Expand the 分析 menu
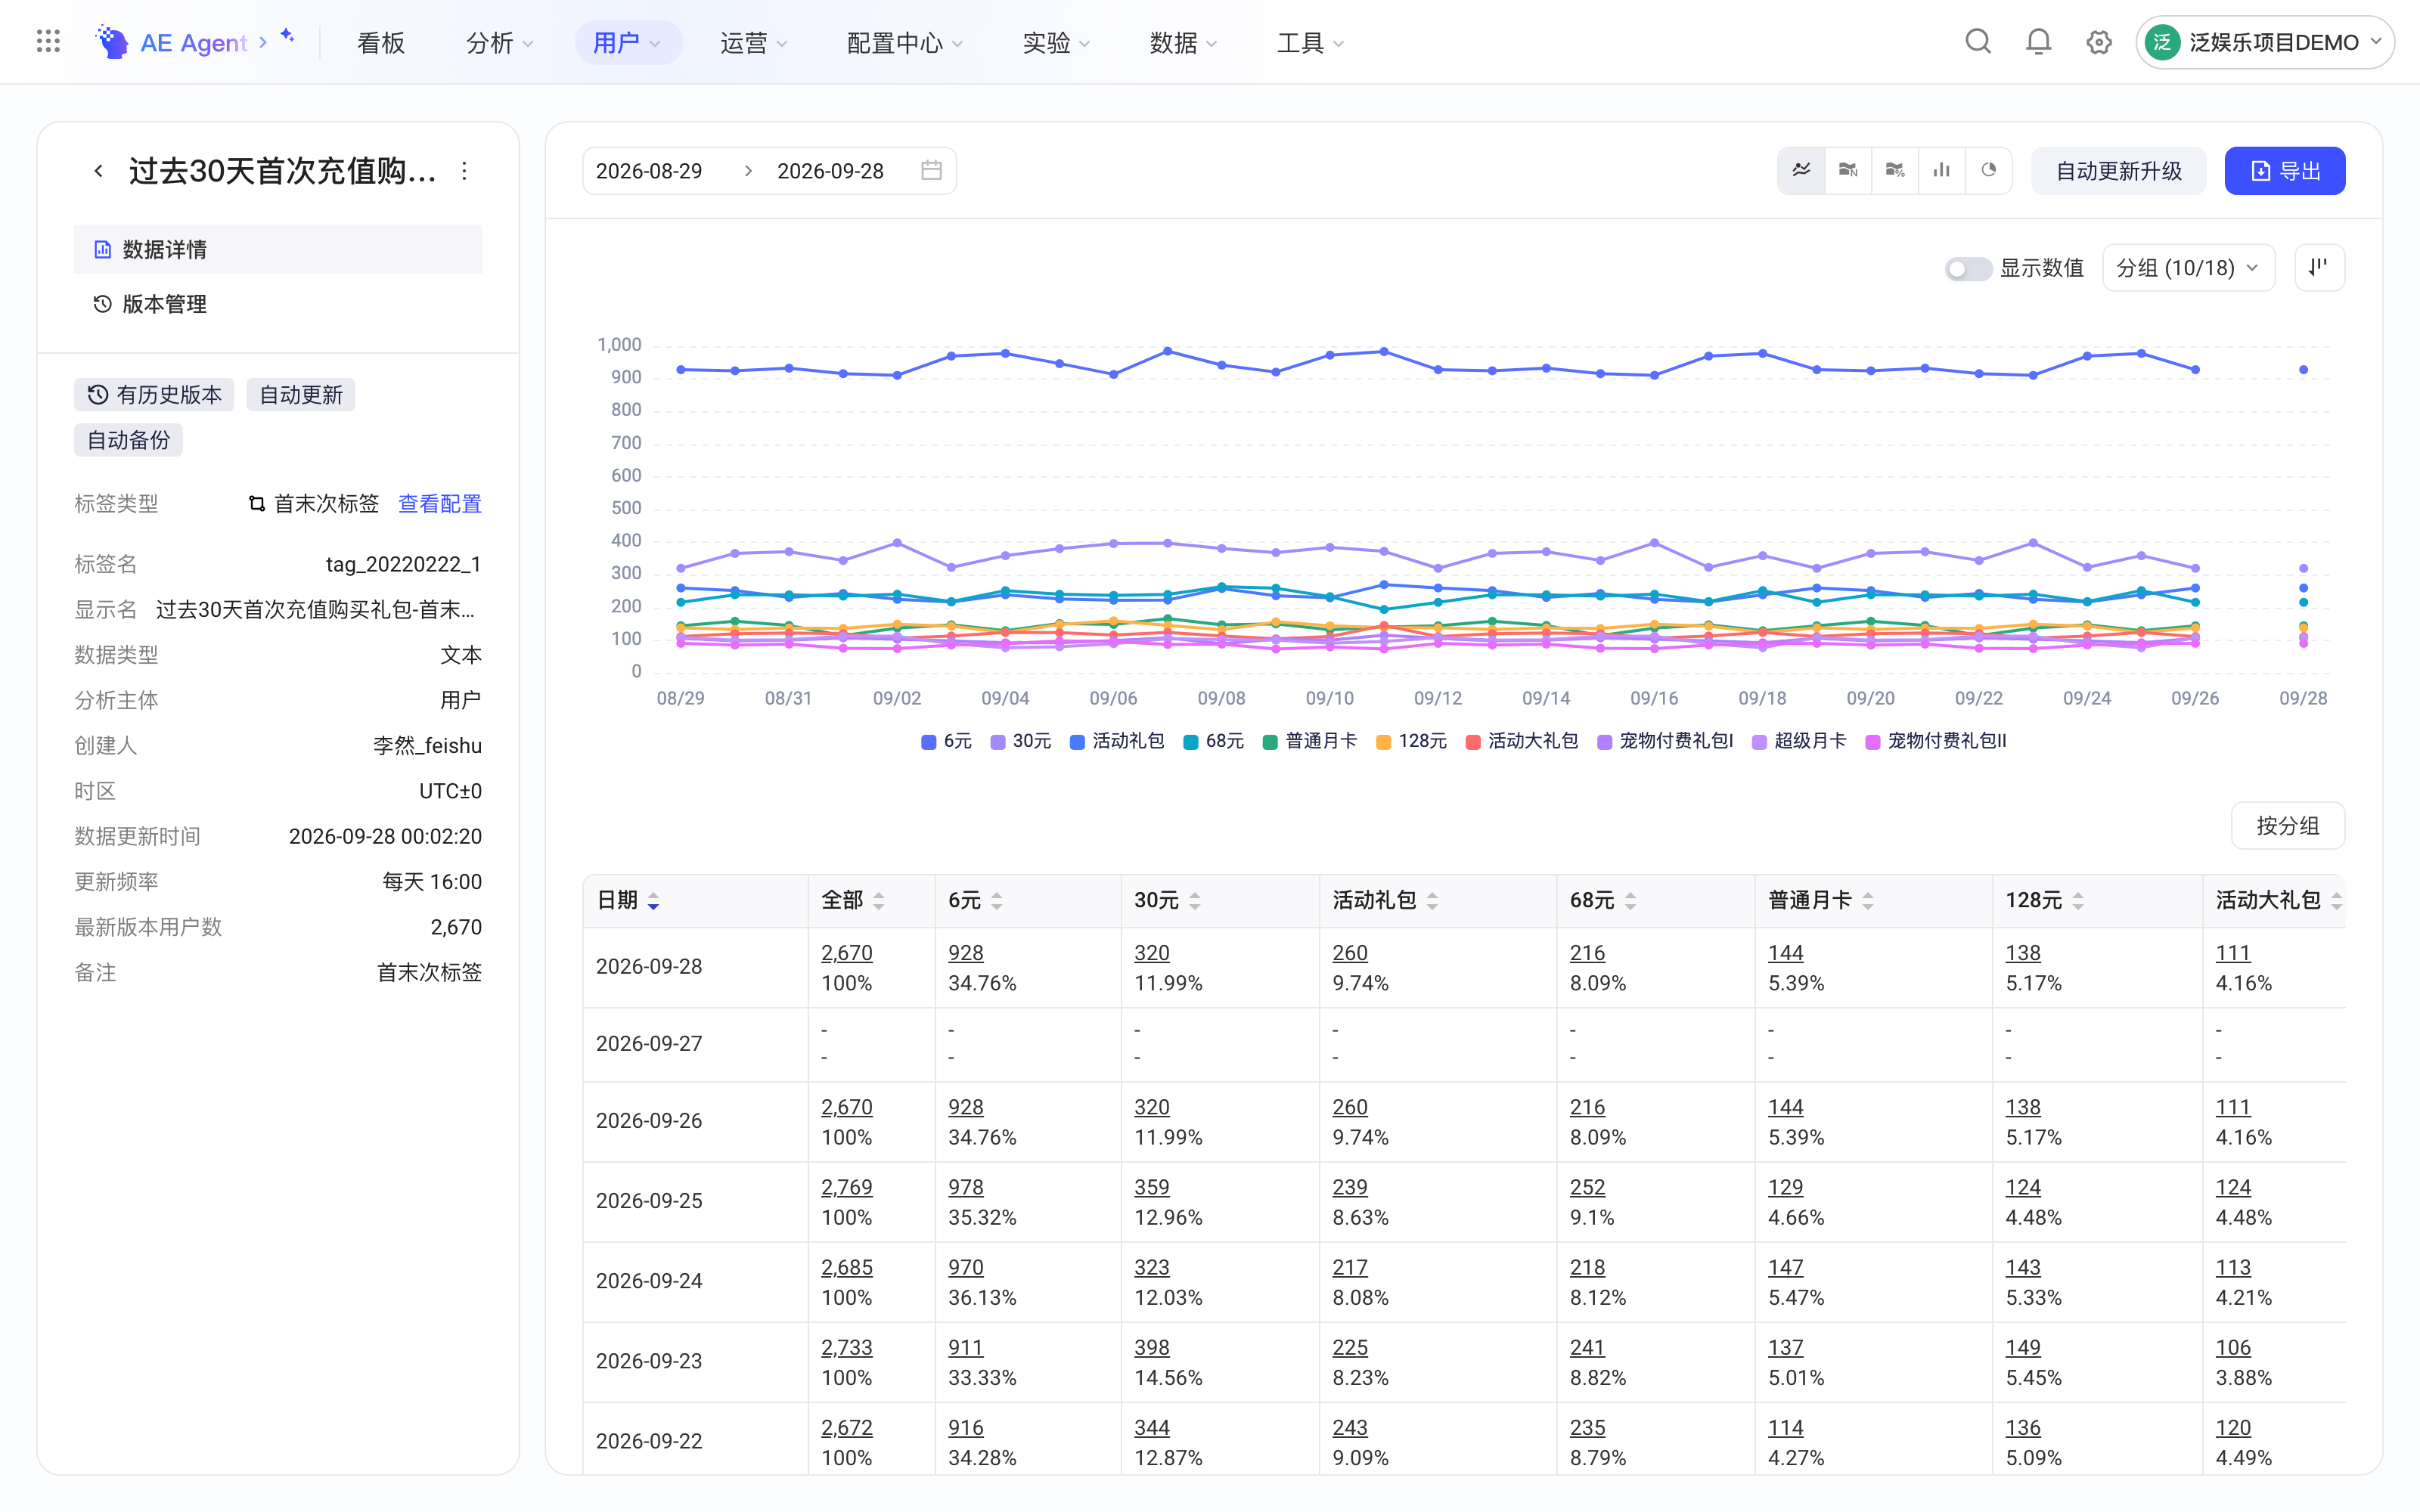 click(500, 43)
